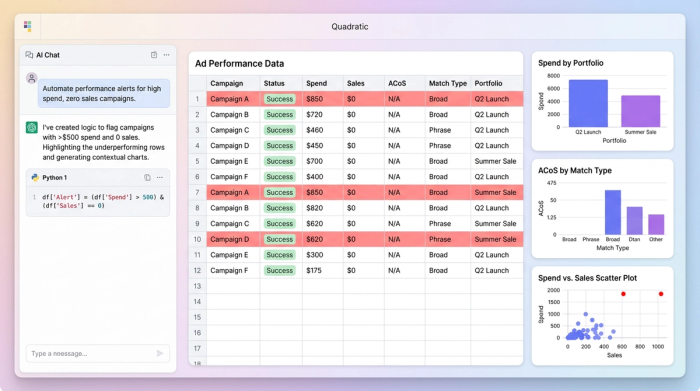Screen dimensions: 700x391
Task: Click Campaign D cell in row 10
Action: 233,239
